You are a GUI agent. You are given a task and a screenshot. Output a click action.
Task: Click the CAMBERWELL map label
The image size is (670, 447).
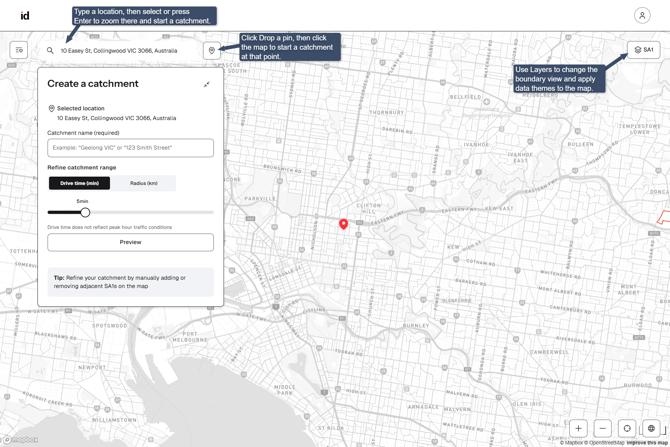click(x=550, y=352)
